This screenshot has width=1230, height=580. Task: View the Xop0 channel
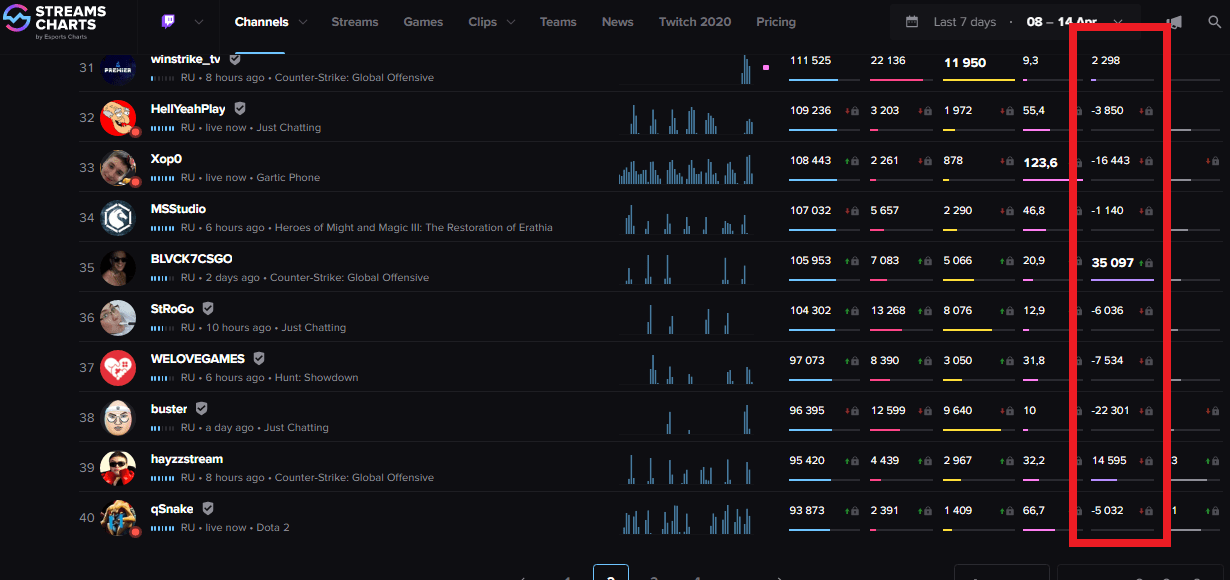point(166,159)
